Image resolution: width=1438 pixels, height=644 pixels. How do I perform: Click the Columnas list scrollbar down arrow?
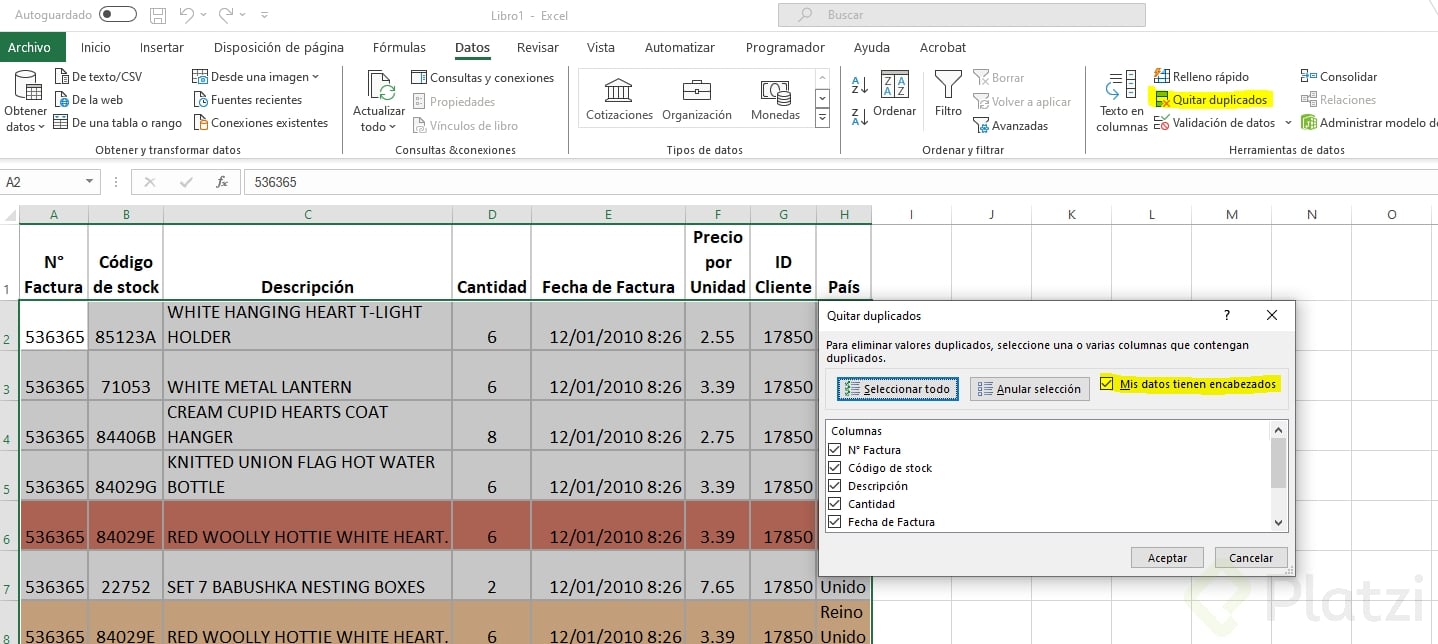[1278, 522]
